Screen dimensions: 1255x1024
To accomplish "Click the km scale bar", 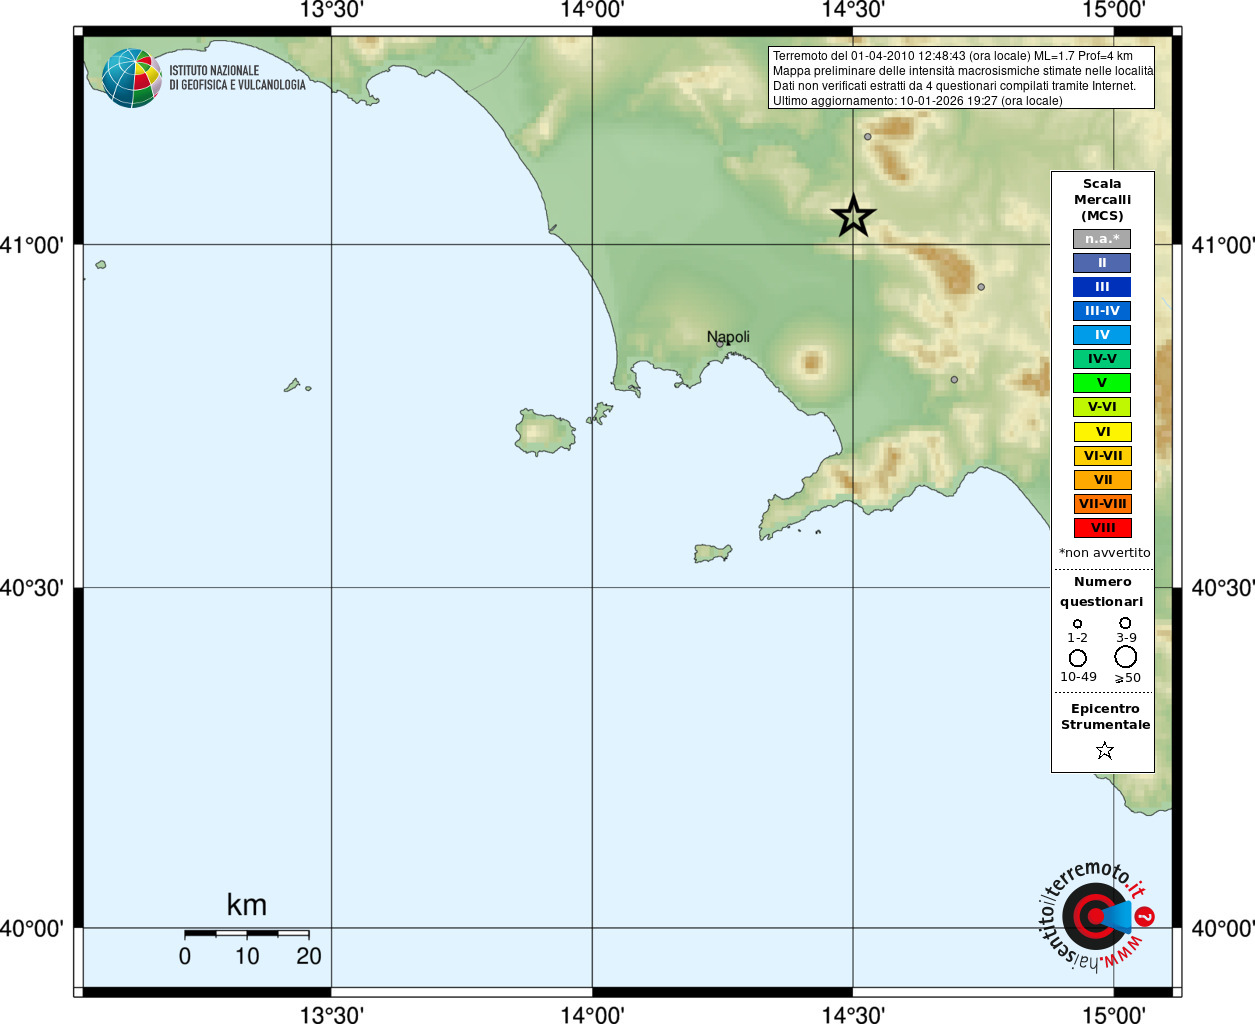I will coord(246,934).
